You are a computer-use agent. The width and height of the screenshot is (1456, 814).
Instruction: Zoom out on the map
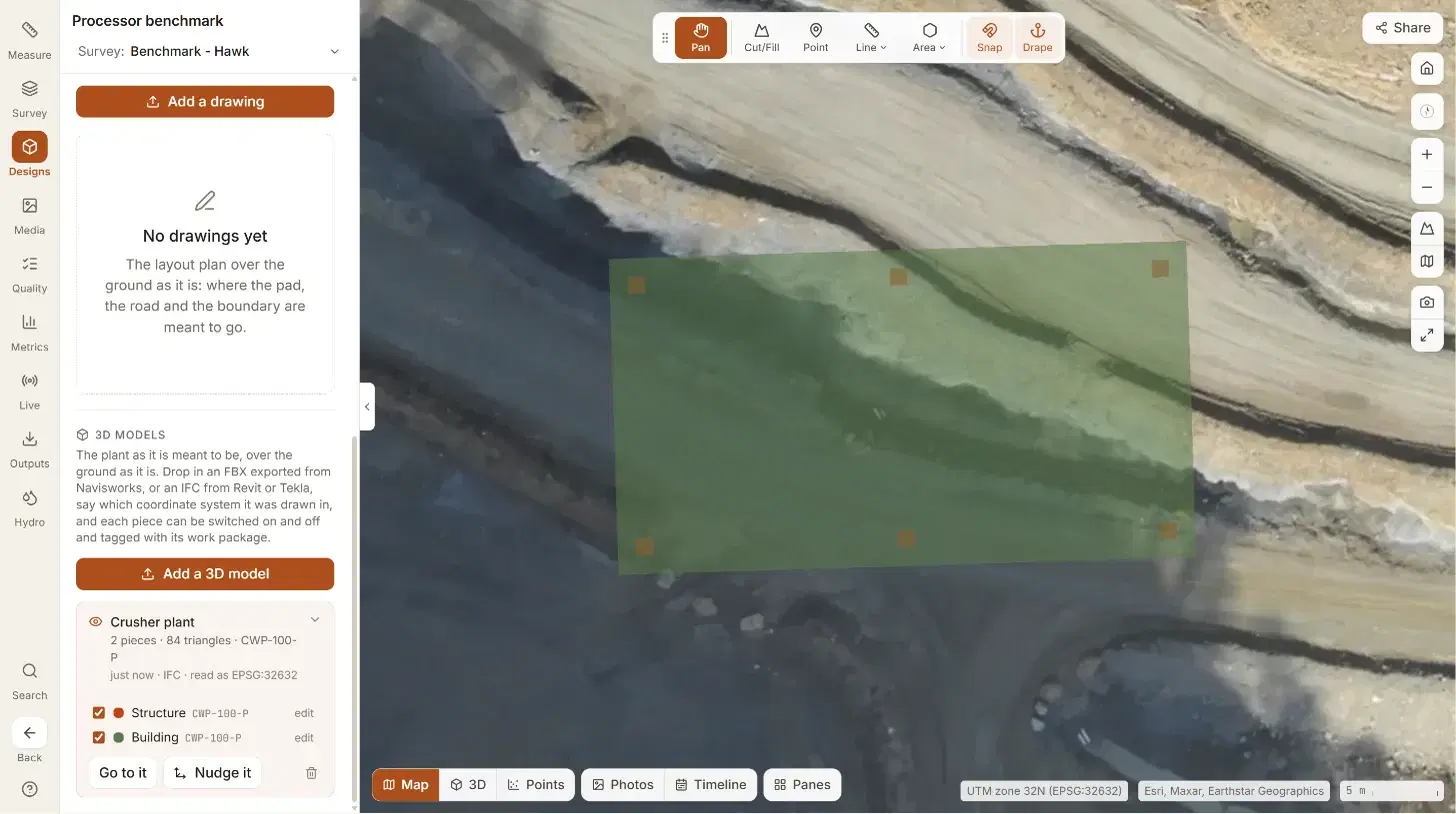coord(1427,187)
